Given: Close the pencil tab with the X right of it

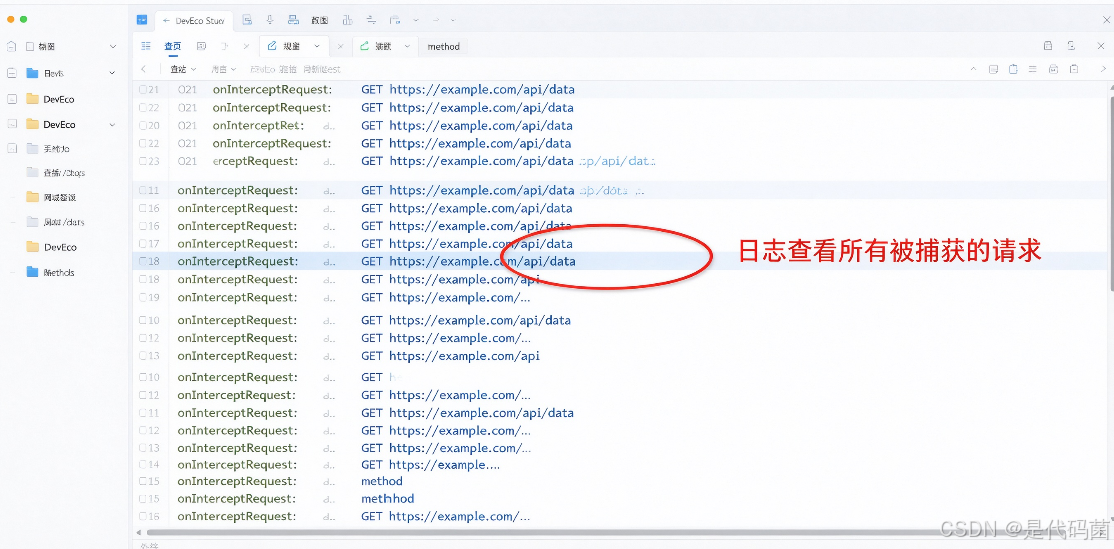Looking at the screenshot, I should (x=340, y=46).
